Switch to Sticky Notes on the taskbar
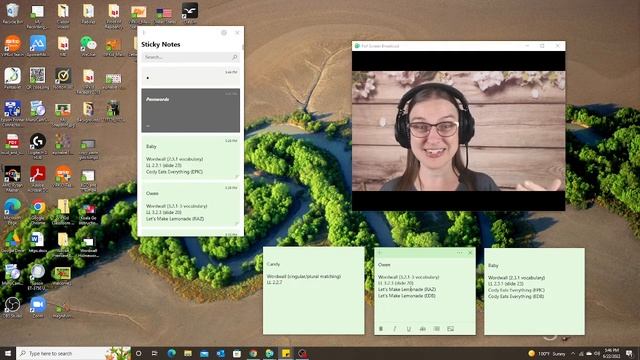 [x=286, y=353]
